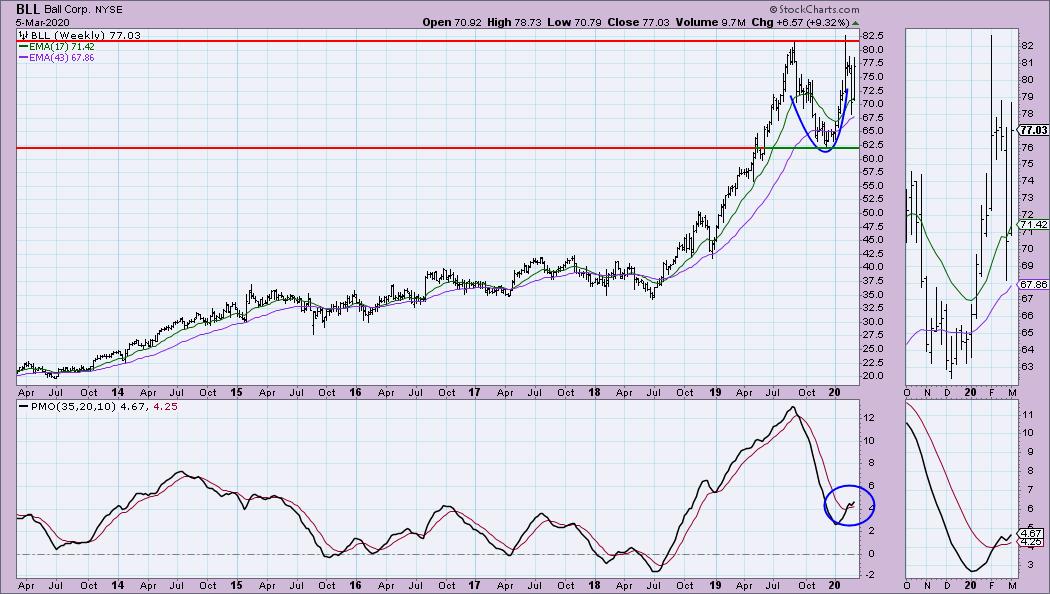Click the 30.0 price axis label
Viewport: 1050px width, 594px height.
click(873, 321)
